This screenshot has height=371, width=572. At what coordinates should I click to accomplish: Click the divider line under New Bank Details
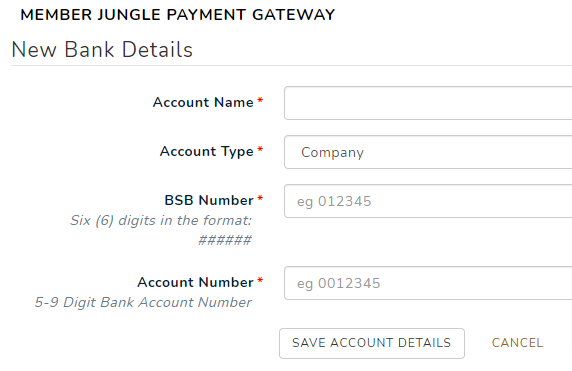point(291,66)
